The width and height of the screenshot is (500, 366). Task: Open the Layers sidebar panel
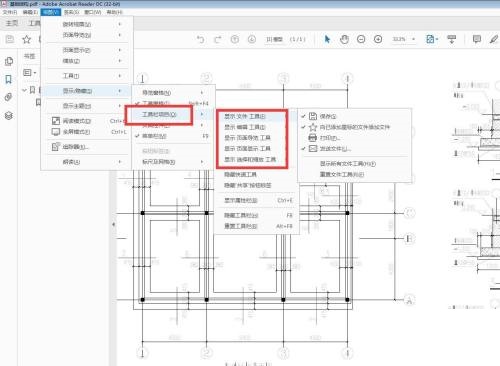point(9,116)
